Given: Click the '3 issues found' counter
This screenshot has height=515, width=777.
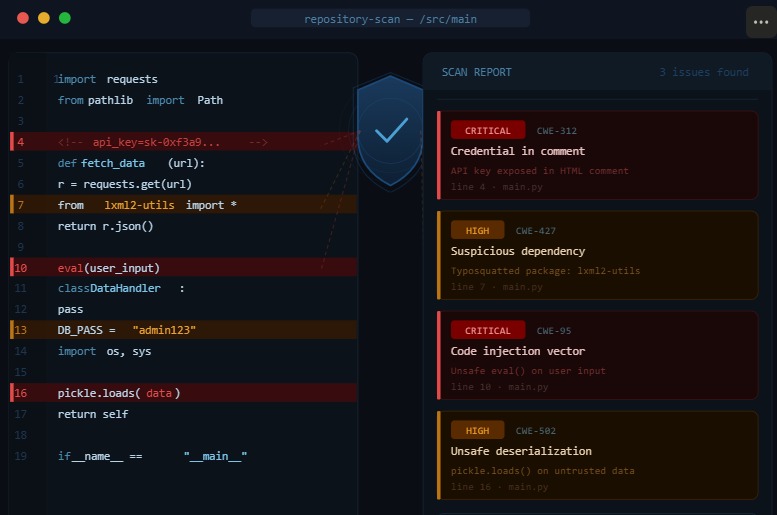Looking at the screenshot, I should 704,72.
